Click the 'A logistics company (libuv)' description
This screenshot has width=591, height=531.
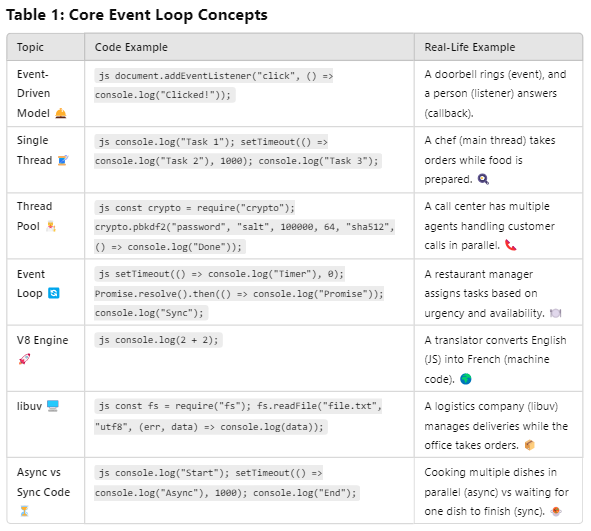[496, 425]
